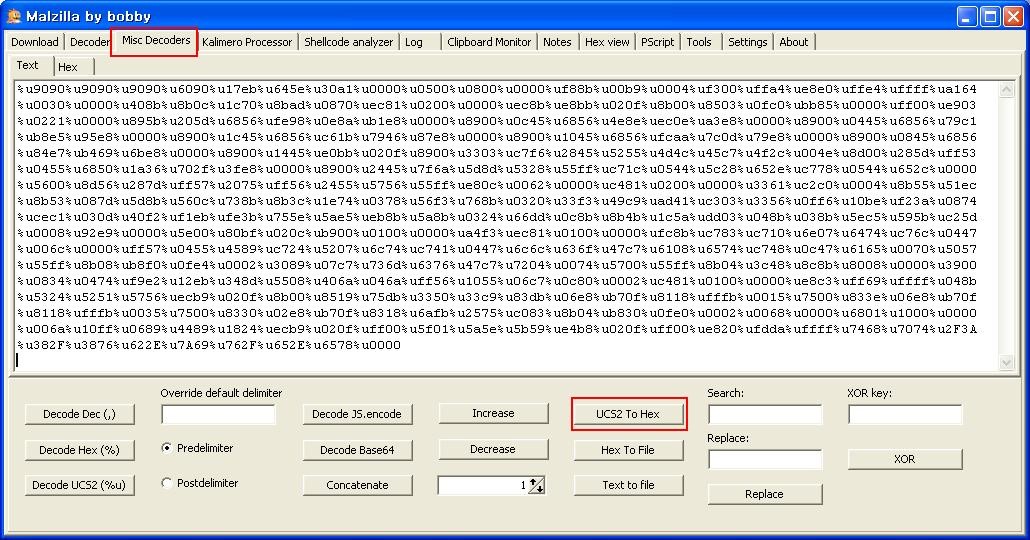This screenshot has width=1030, height=540.
Task: Open the About tab
Action: click(794, 42)
